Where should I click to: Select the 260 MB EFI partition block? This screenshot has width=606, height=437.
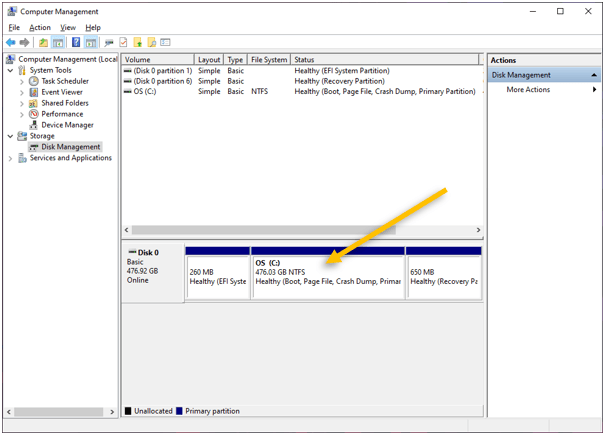pyautogui.click(x=218, y=273)
